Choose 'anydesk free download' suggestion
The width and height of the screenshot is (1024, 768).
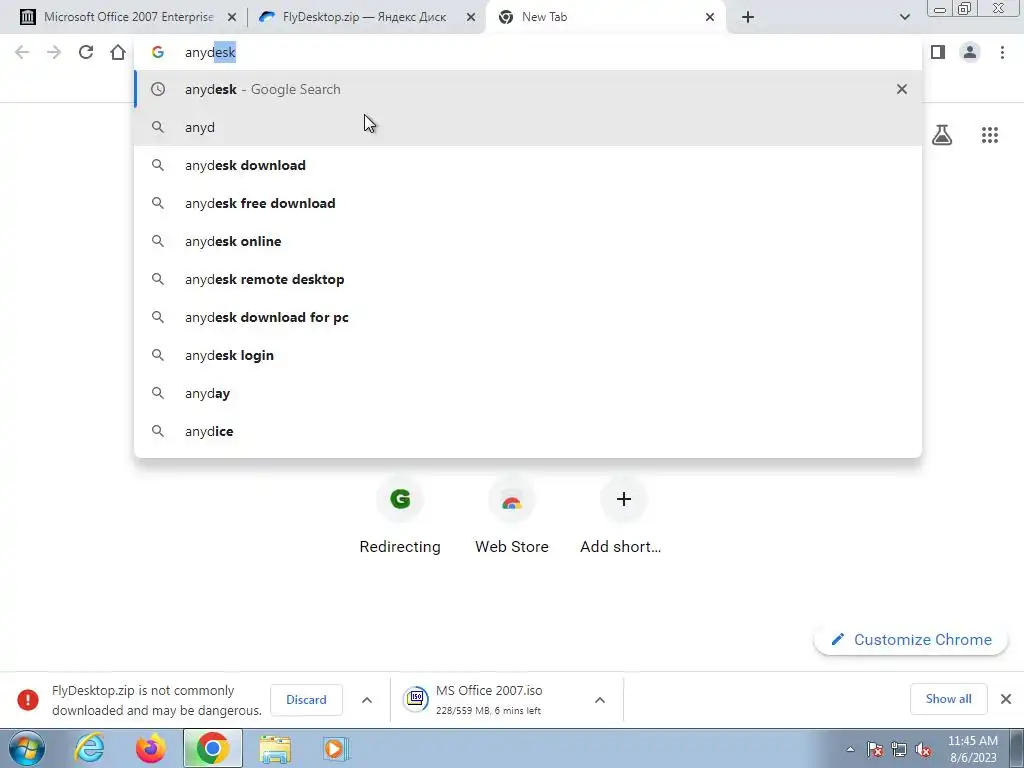pyautogui.click(x=528, y=203)
